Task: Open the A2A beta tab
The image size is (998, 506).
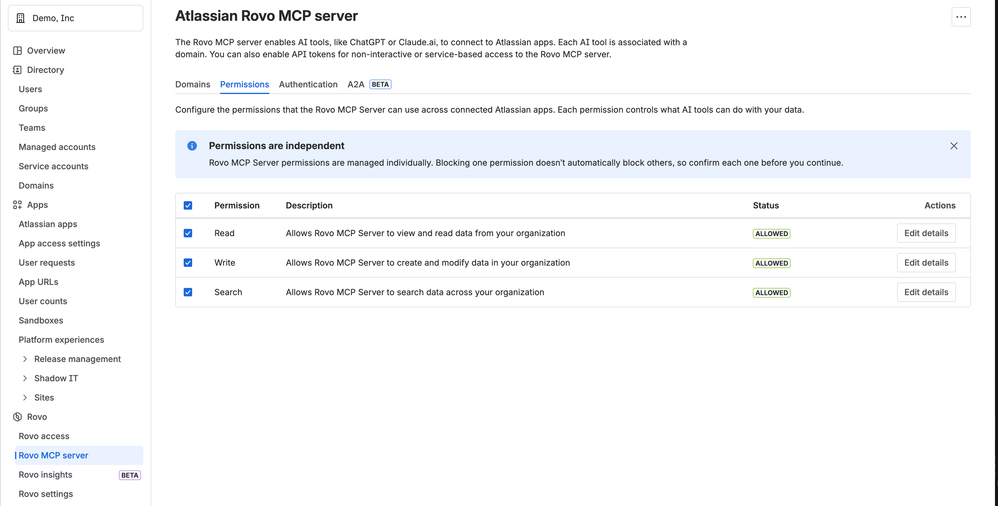Action: [x=369, y=85]
